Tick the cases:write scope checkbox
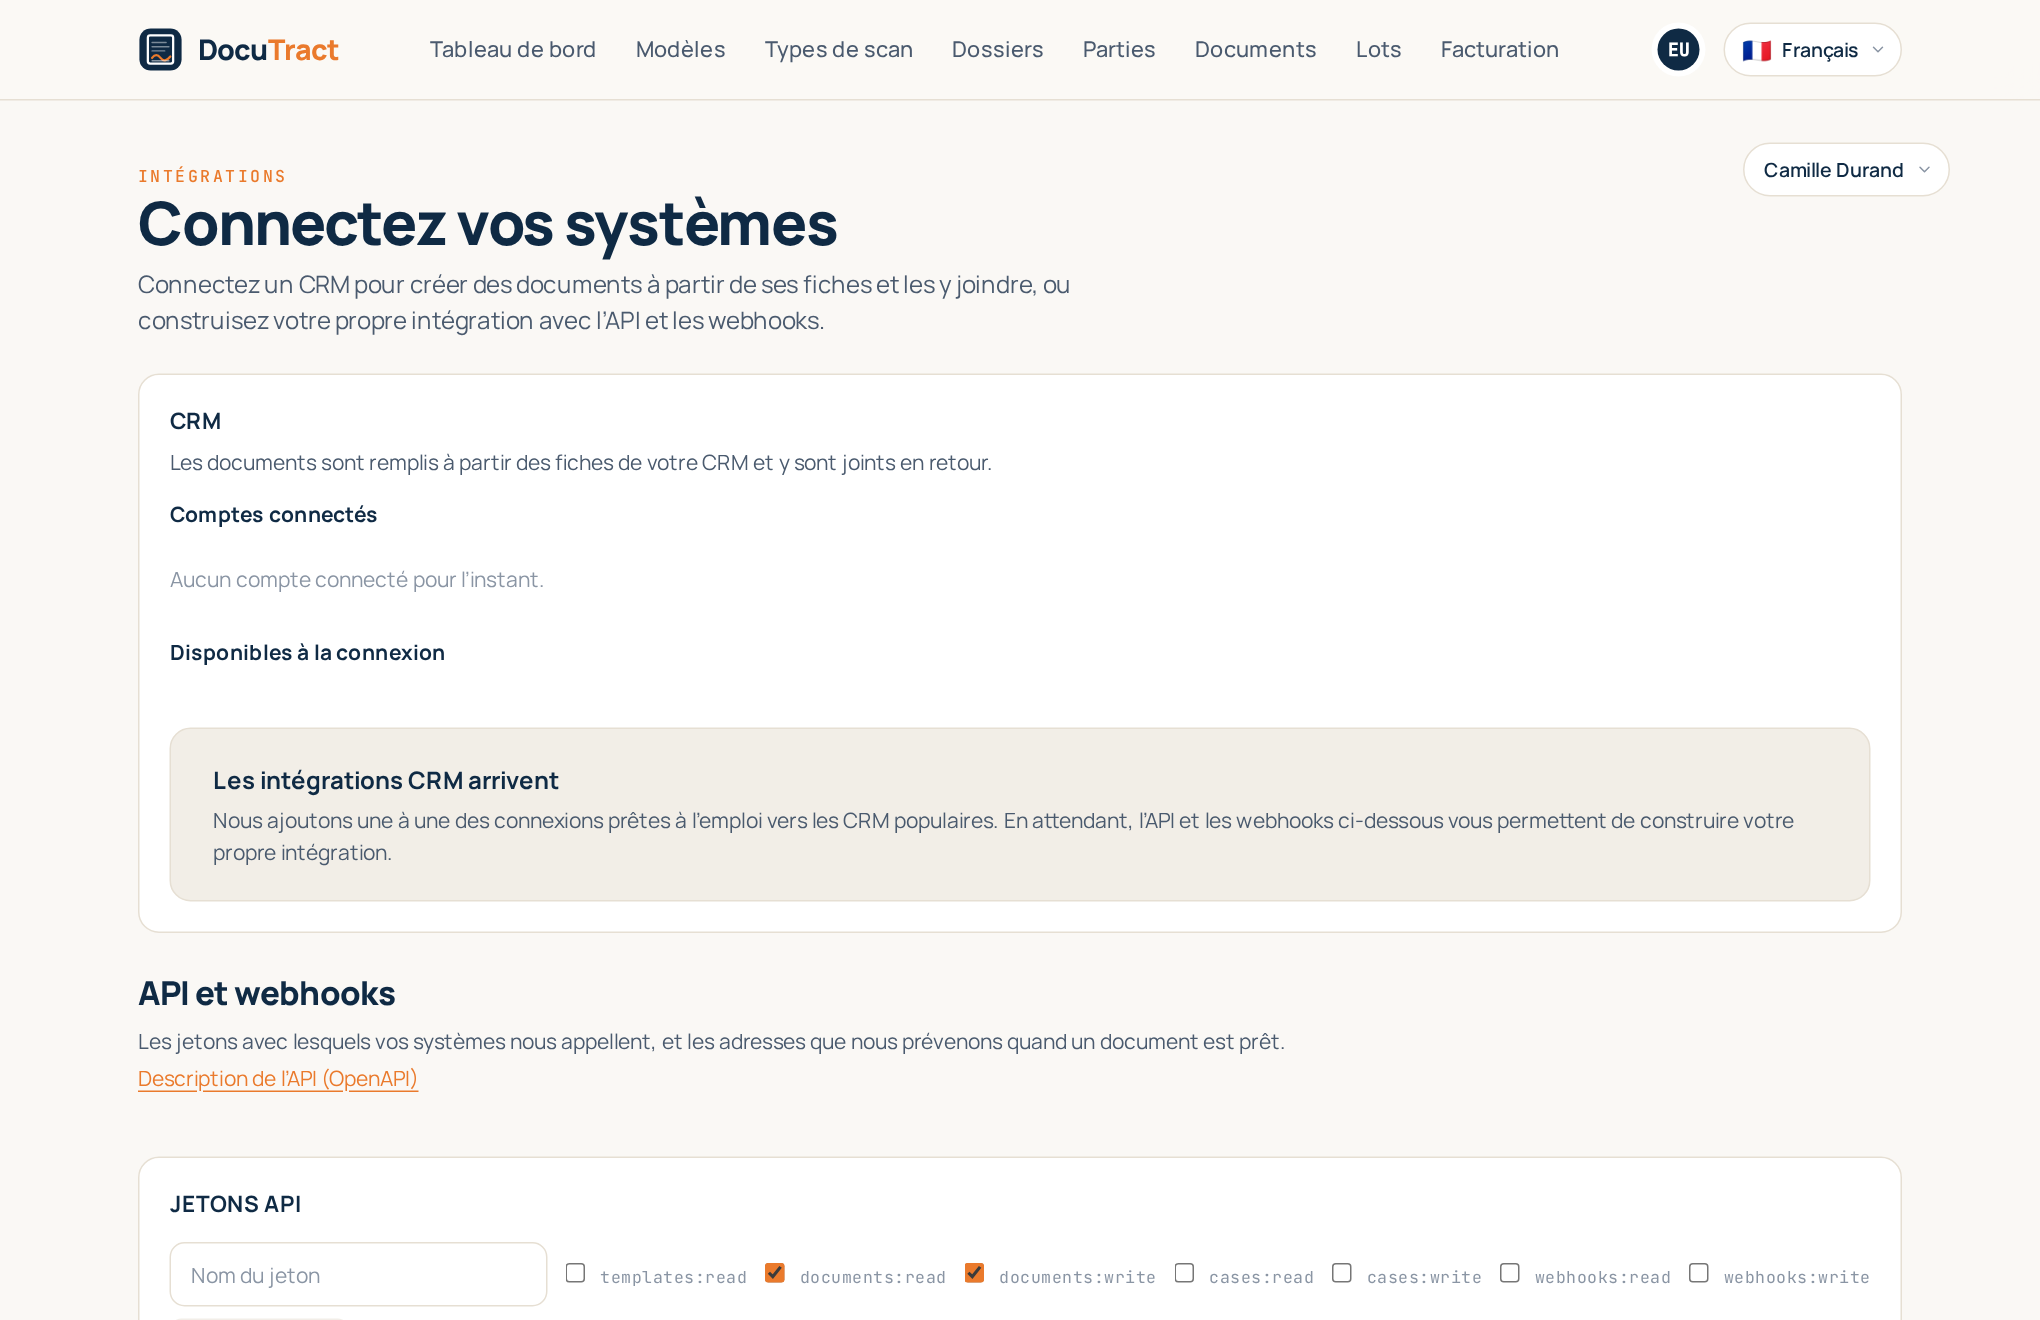The image size is (2040, 1320). pos(1342,1273)
